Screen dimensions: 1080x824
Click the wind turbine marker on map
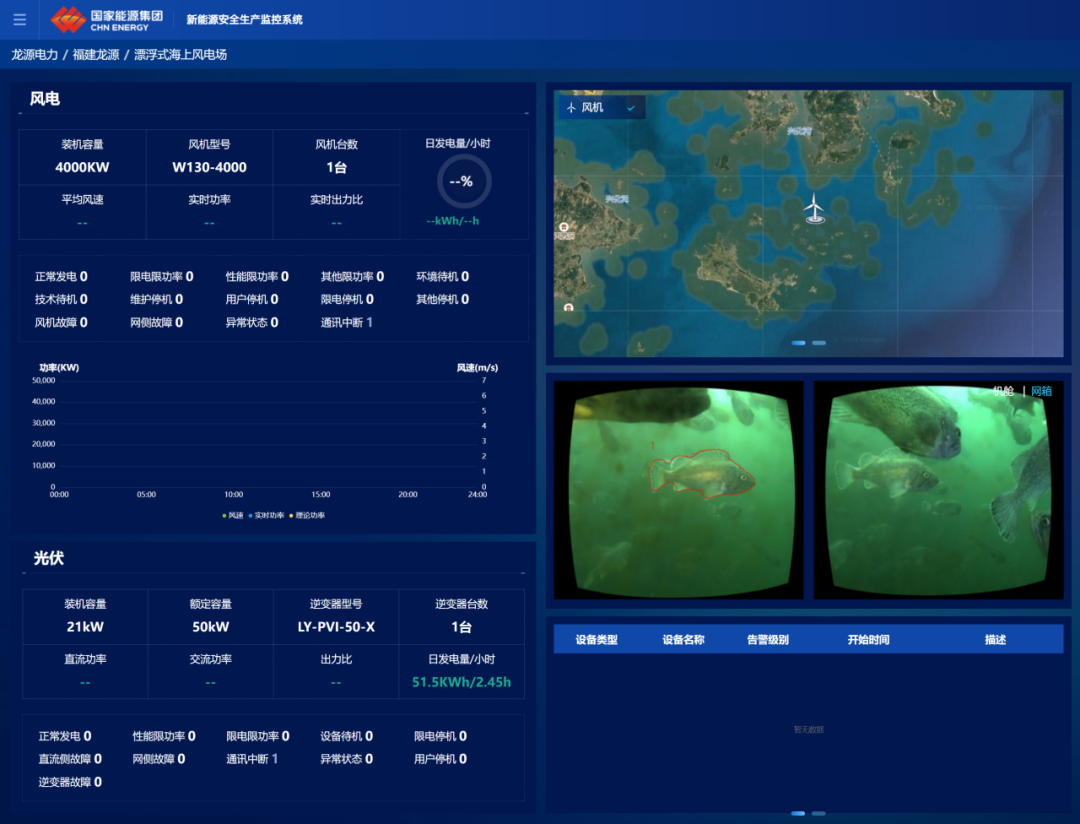pos(815,208)
